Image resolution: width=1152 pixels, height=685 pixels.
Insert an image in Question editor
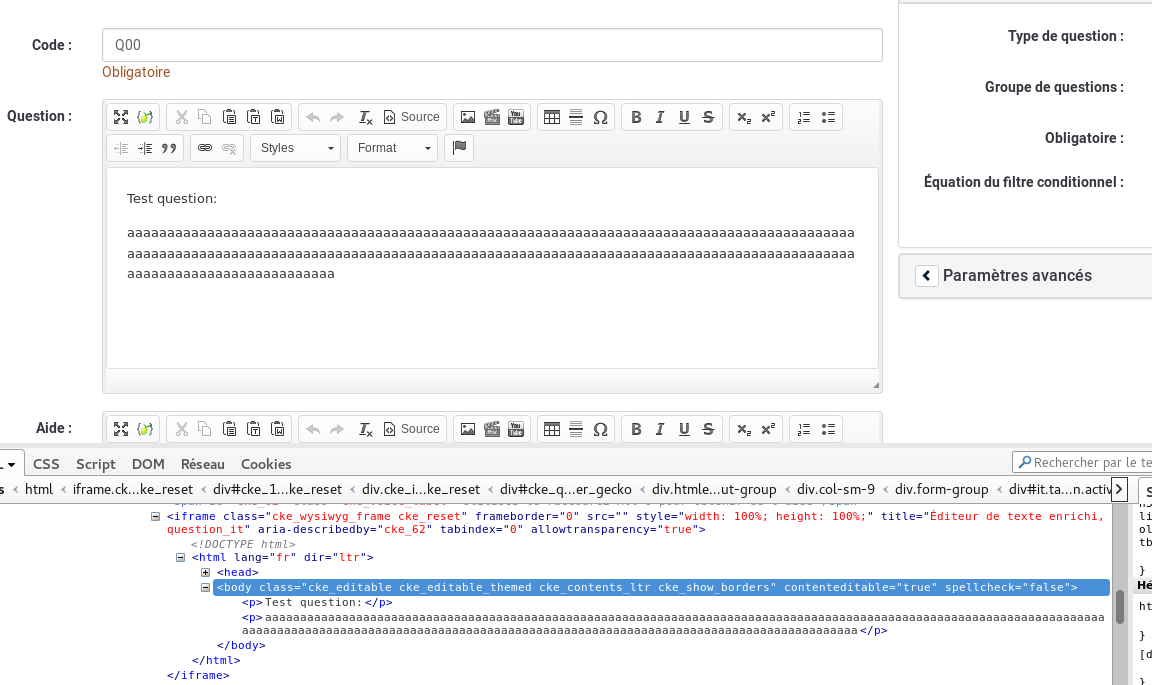coord(467,117)
